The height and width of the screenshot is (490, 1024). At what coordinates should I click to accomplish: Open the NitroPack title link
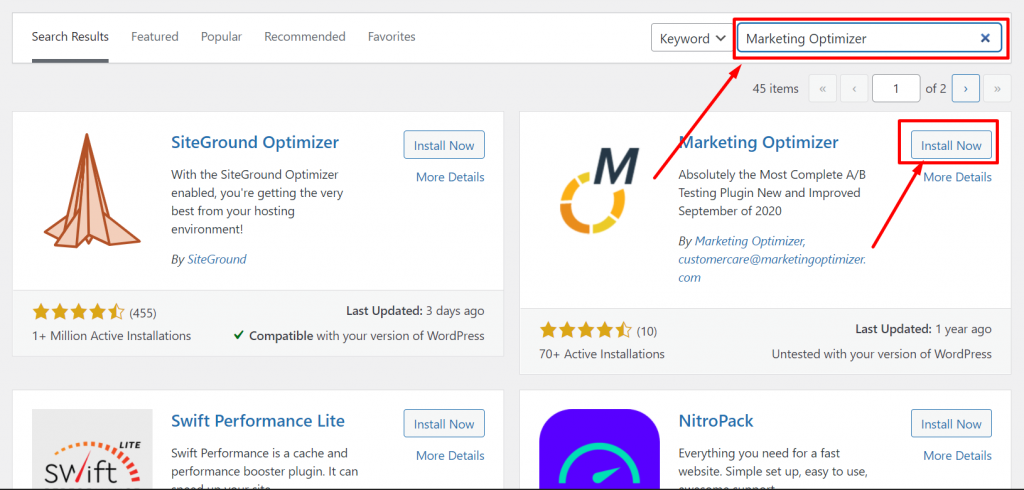coord(716,421)
